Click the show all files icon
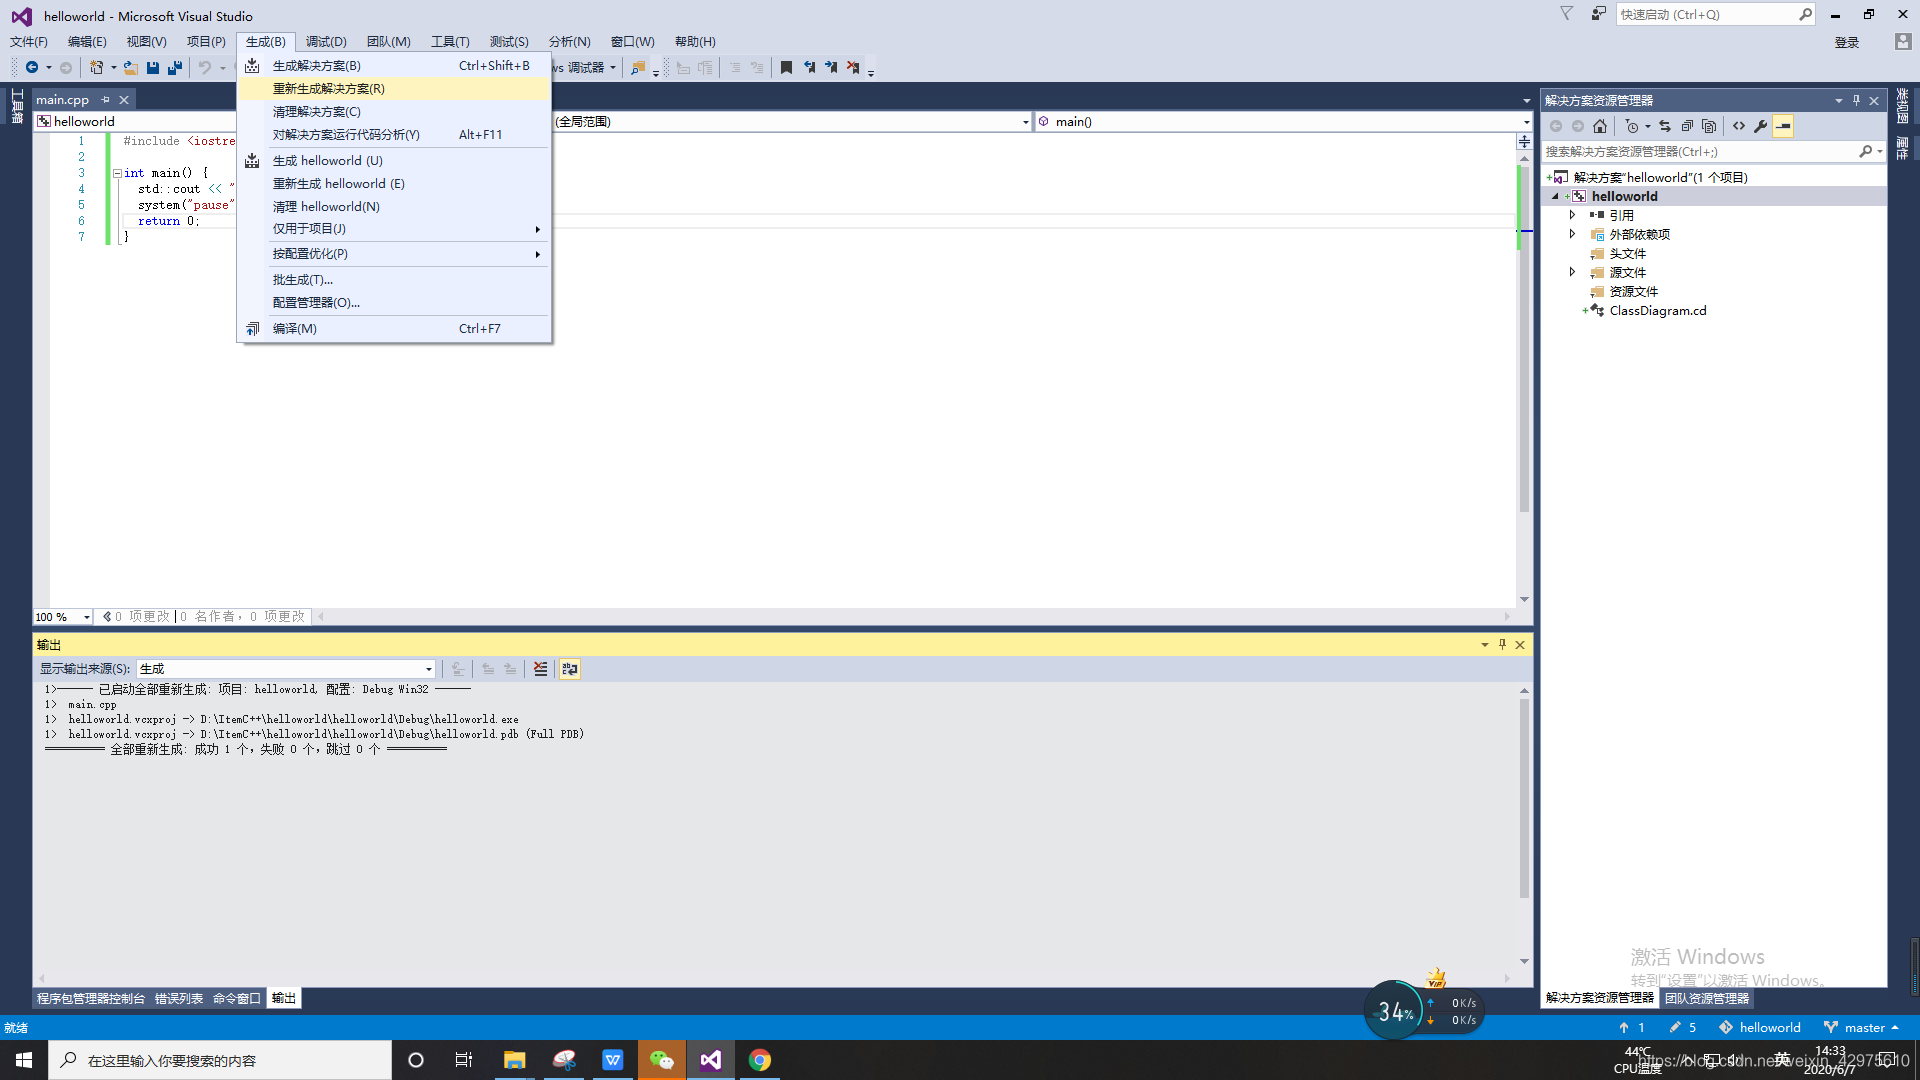This screenshot has width=1920, height=1080. click(1709, 126)
